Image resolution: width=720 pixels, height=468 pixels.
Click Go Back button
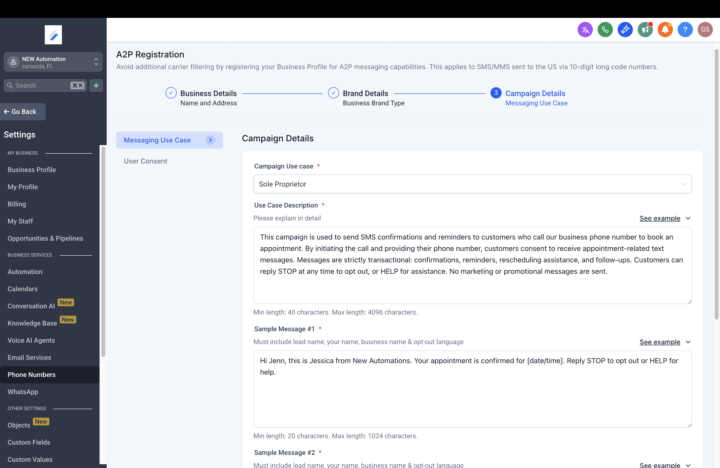(x=22, y=112)
